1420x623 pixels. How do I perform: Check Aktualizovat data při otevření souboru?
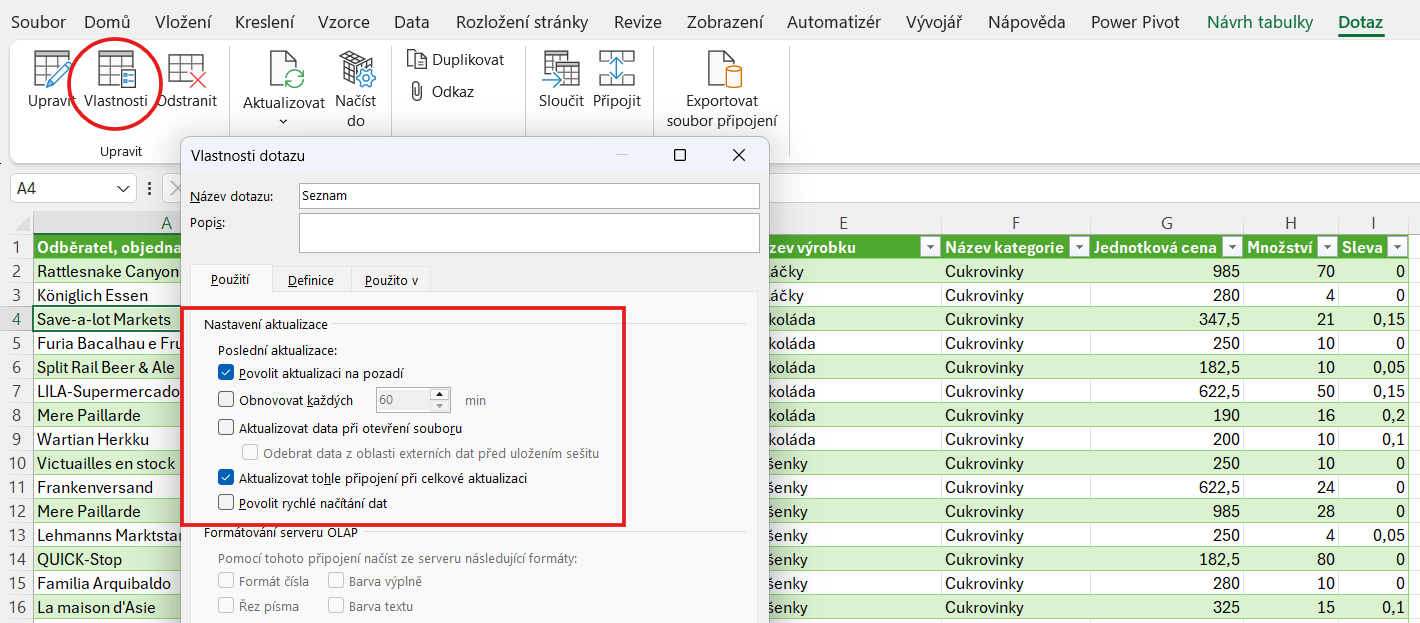(x=226, y=428)
